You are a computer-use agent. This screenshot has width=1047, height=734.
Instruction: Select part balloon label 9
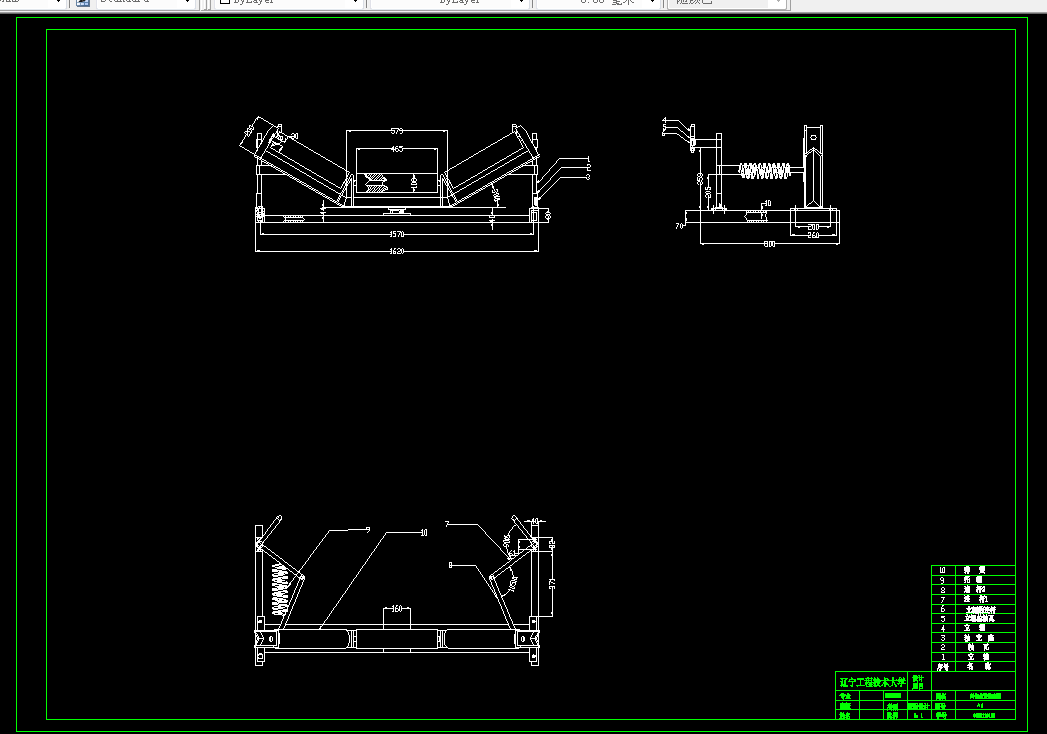368,530
